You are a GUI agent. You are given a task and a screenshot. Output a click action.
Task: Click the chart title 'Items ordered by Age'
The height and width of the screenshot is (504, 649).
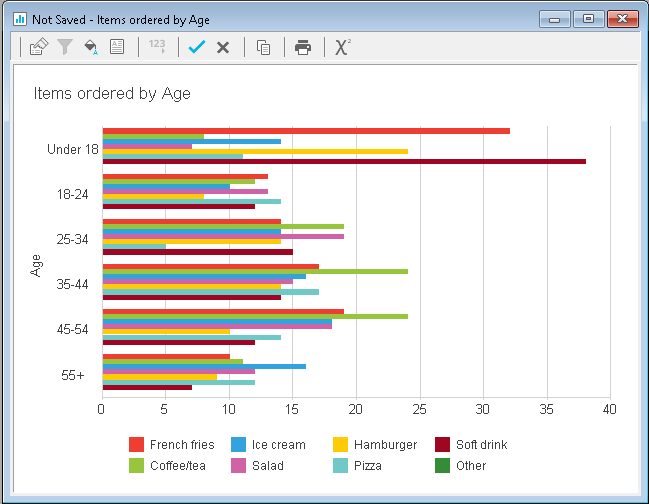click(x=112, y=94)
